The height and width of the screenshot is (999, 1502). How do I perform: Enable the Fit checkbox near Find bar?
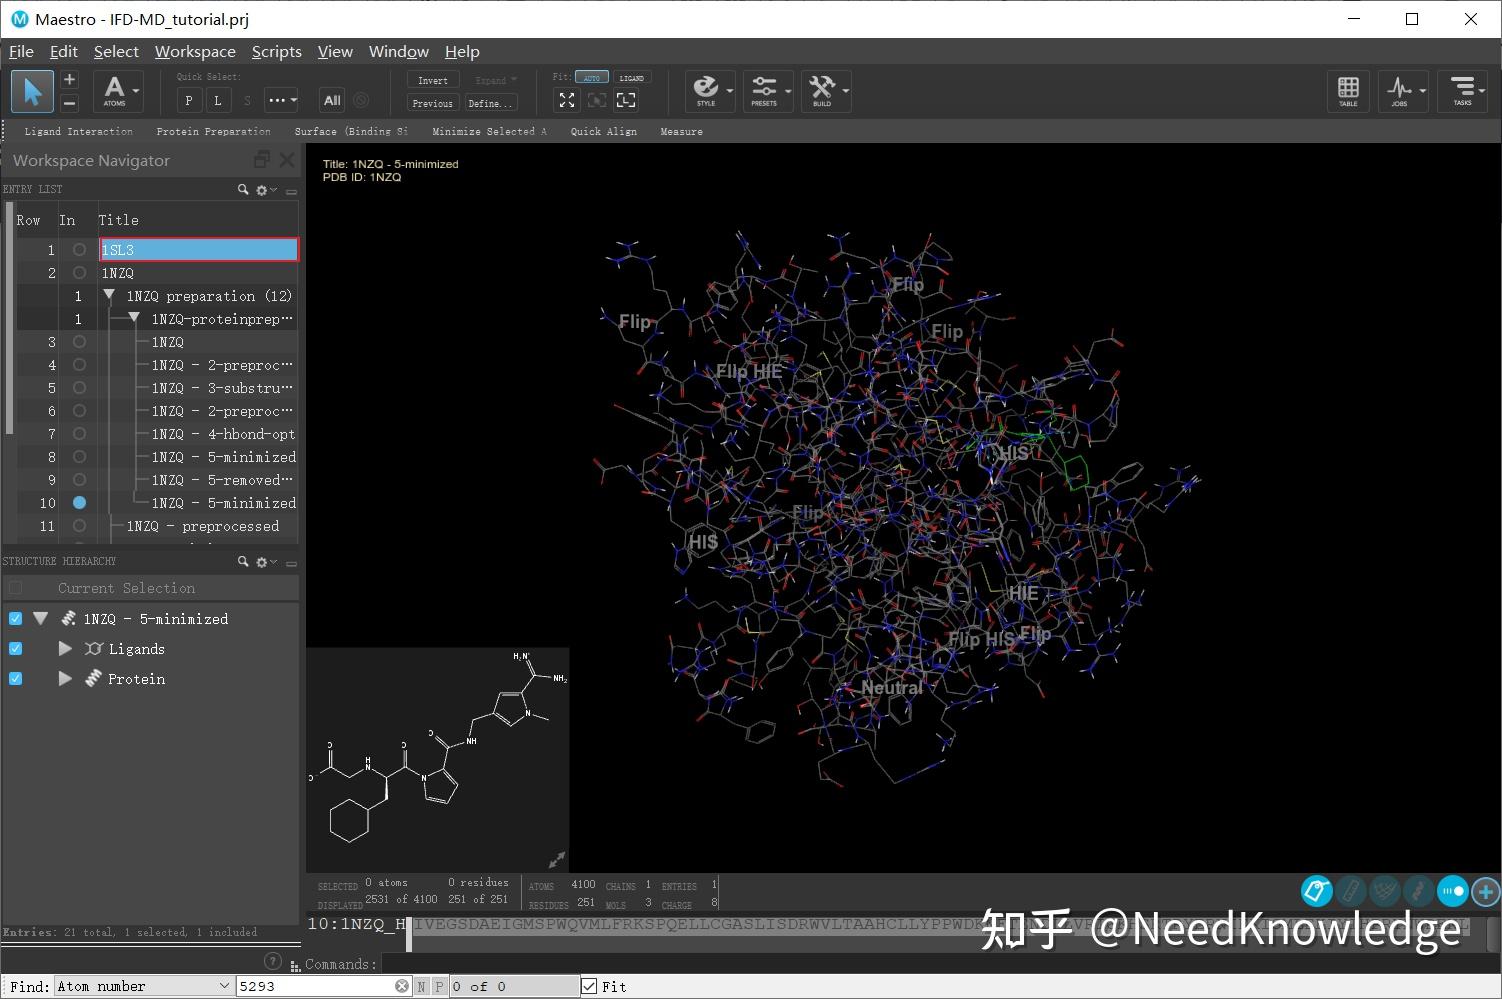coord(589,986)
